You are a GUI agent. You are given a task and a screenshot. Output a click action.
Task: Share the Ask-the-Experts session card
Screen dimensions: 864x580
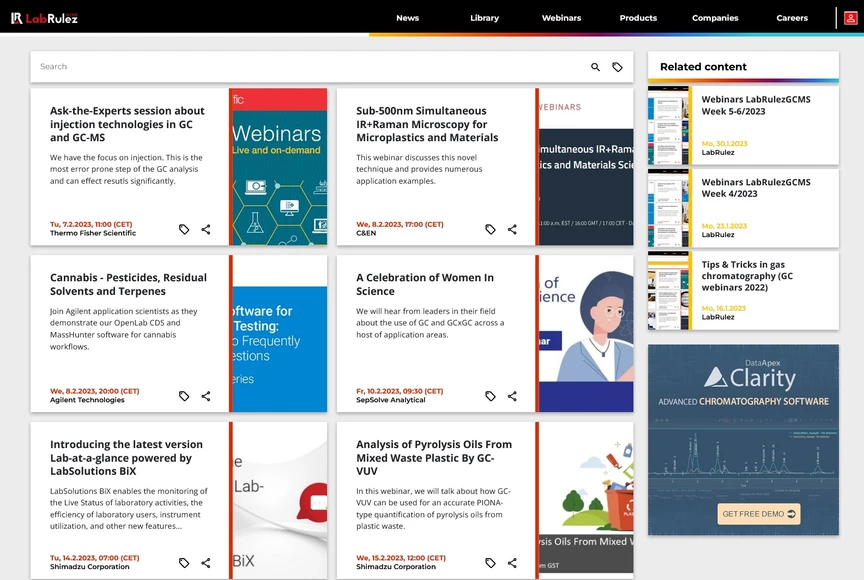[x=206, y=229]
